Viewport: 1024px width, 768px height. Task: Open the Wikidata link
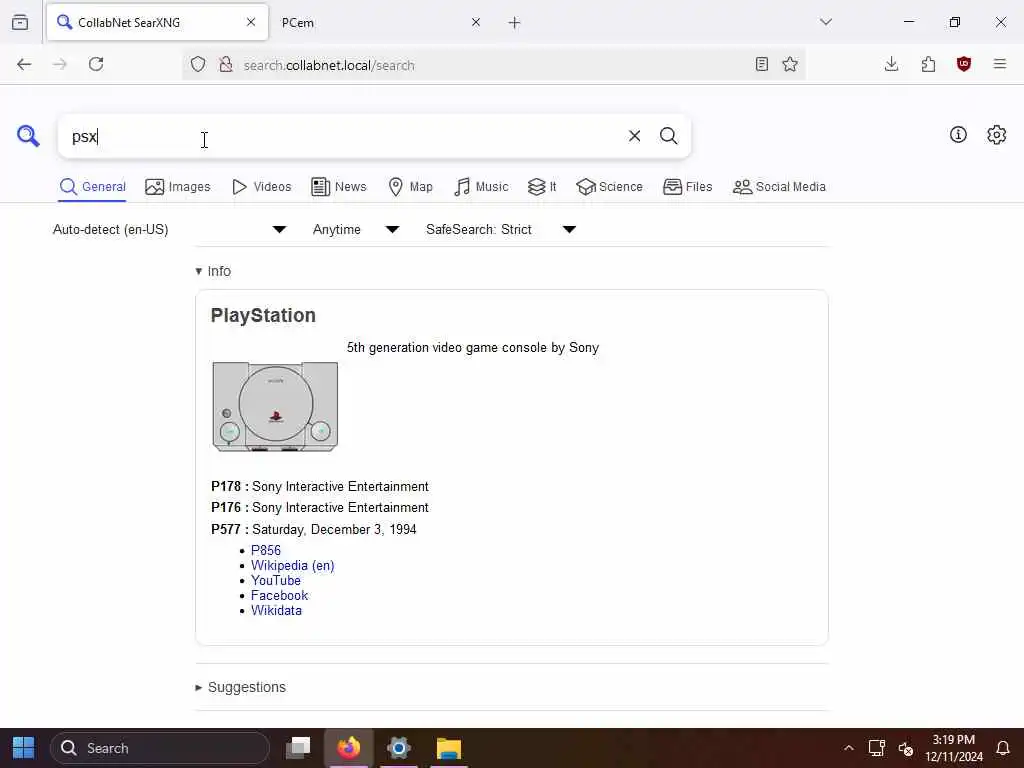(x=276, y=611)
